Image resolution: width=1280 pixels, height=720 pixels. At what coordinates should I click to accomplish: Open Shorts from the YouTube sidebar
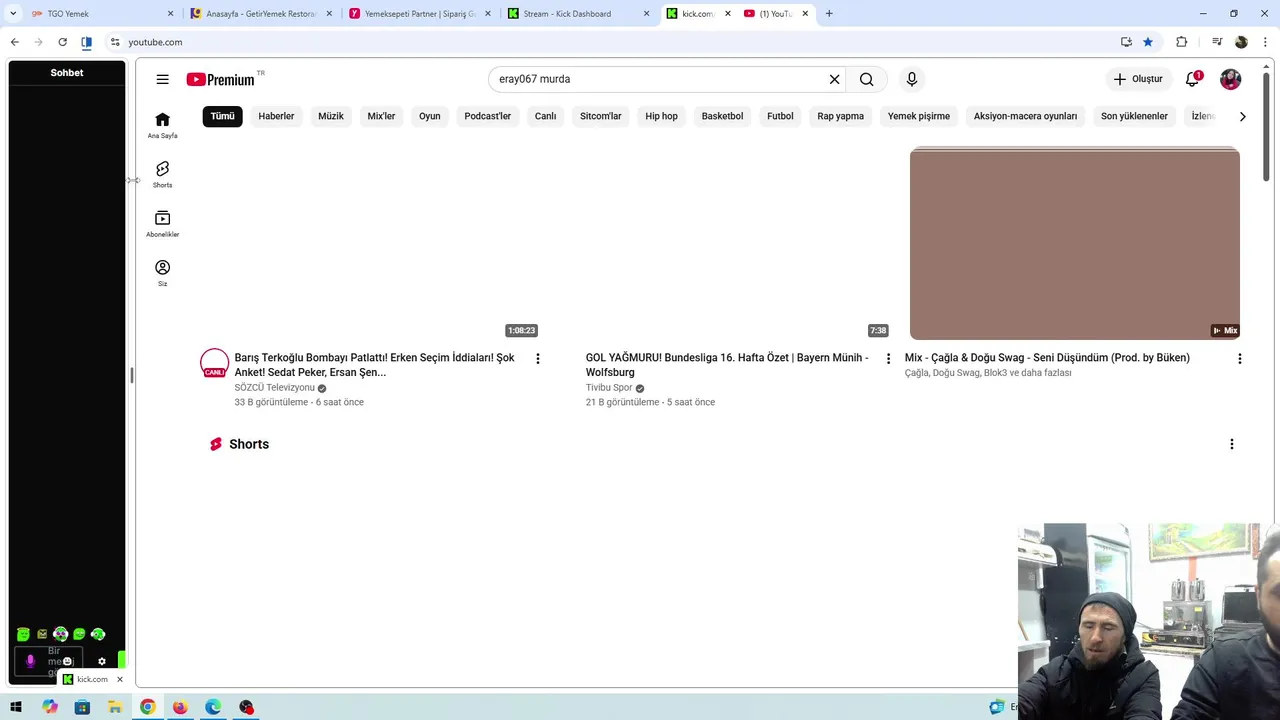pyautogui.click(x=162, y=174)
